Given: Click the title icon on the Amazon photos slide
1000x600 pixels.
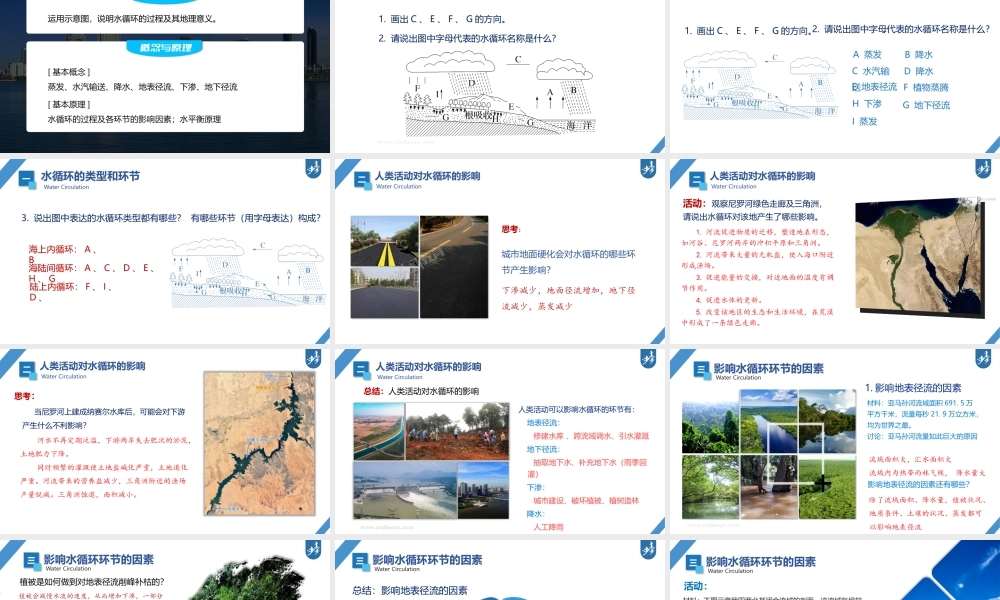Looking at the screenshot, I should [701, 370].
